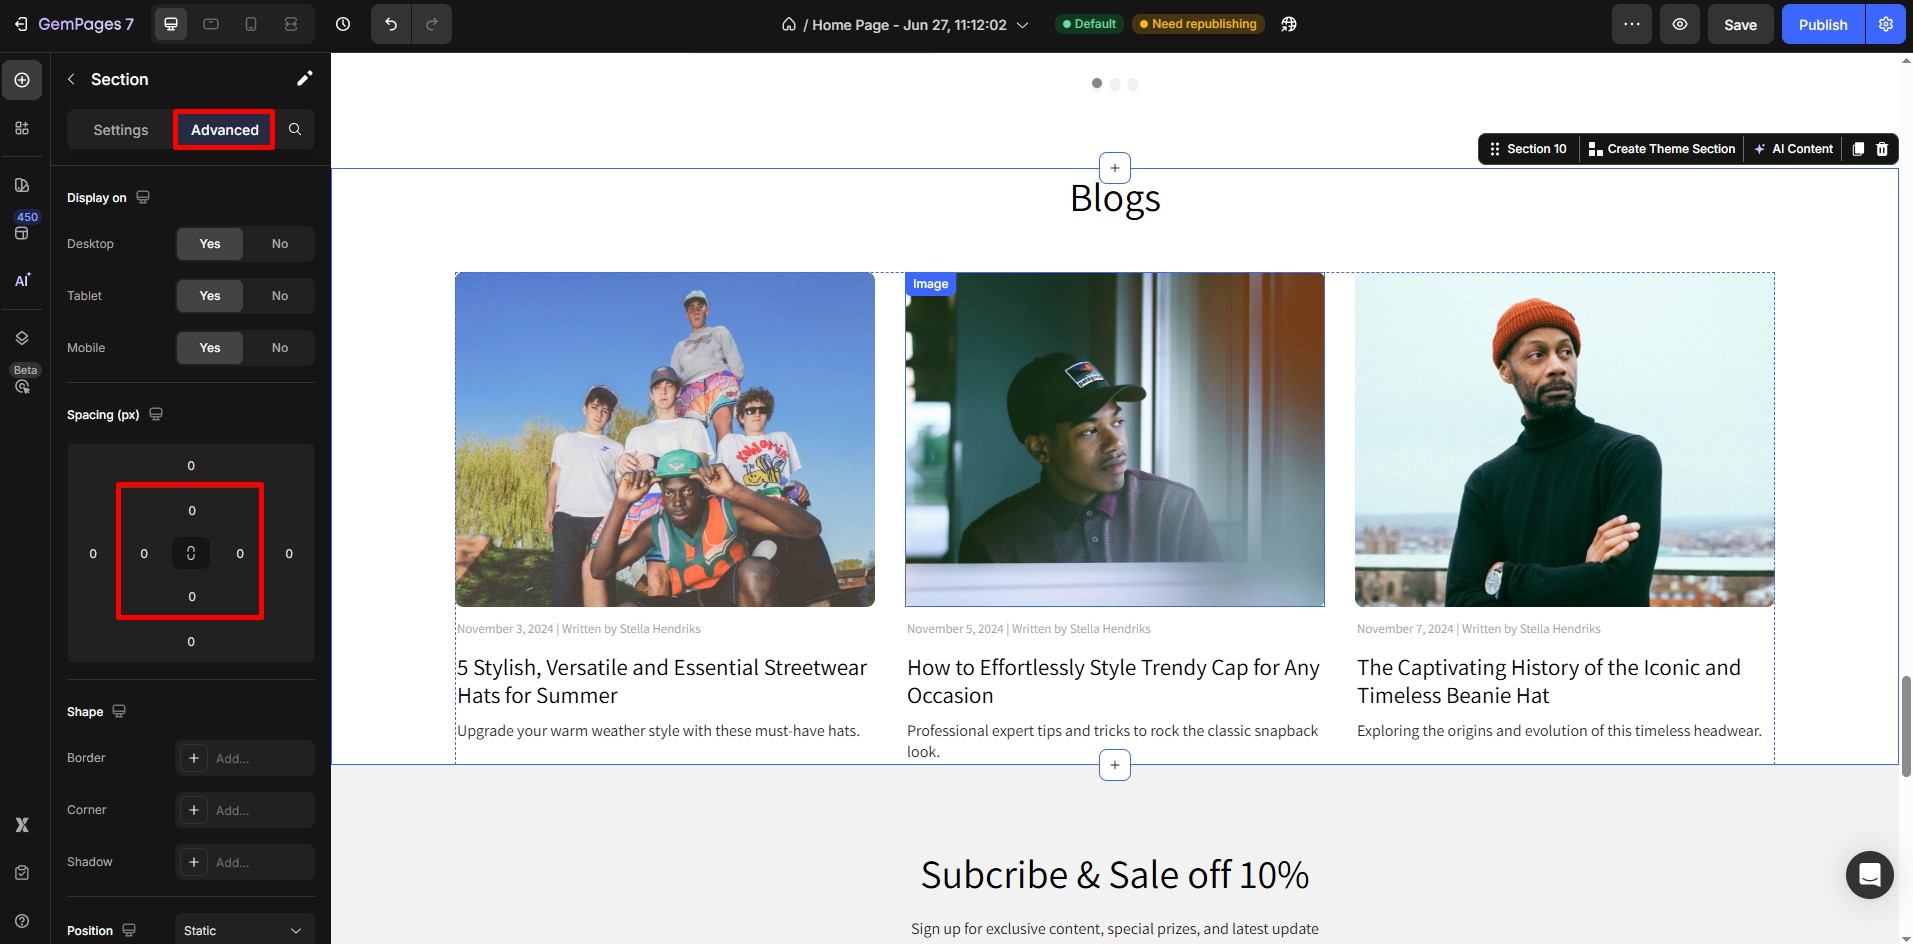The height and width of the screenshot is (944, 1913).
Task: Set Tablet display to No
Action: tap(280, 296)
